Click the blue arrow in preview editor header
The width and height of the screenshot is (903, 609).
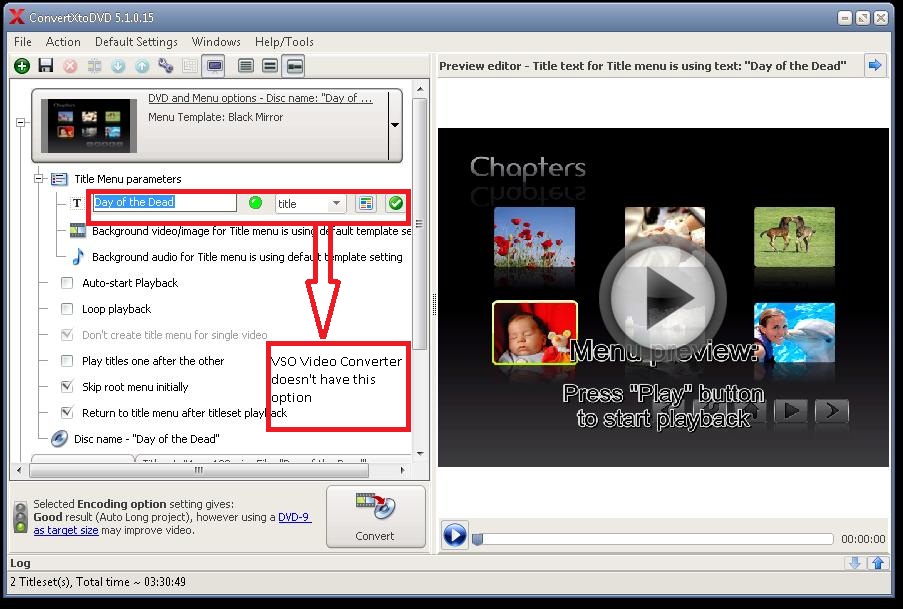click(x=875, y=65)
